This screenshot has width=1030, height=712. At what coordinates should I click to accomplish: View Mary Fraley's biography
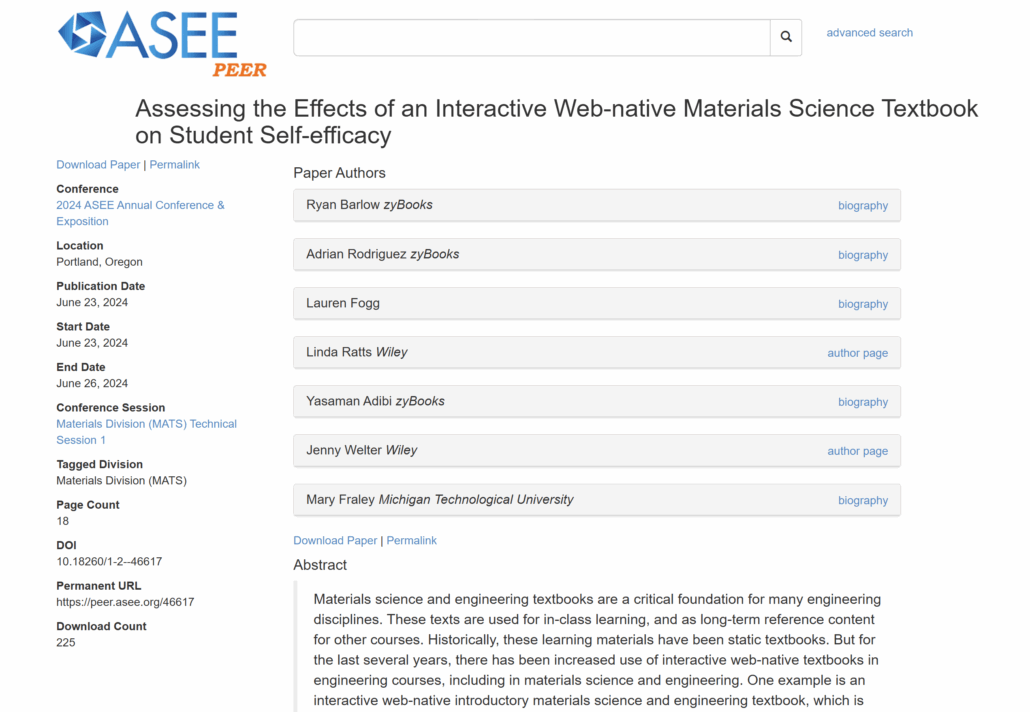862,501
